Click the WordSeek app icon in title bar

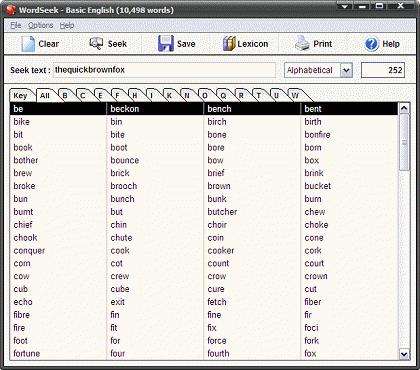(11, 9)
